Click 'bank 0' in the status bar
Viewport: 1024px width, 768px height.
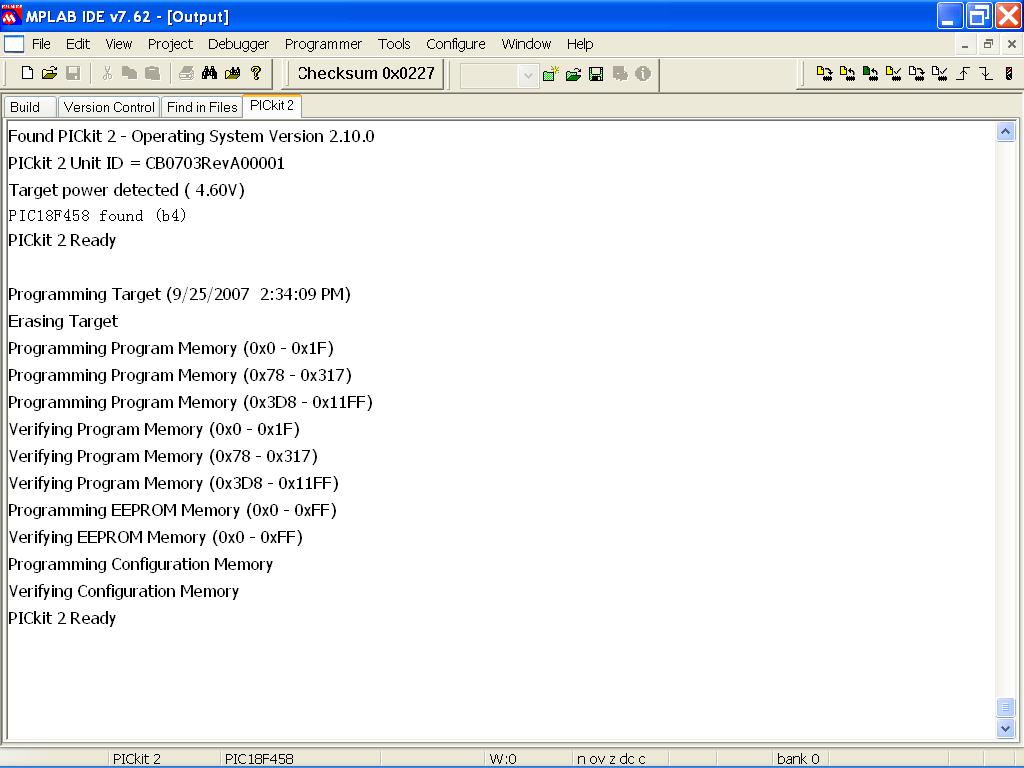tap(798, 759)
